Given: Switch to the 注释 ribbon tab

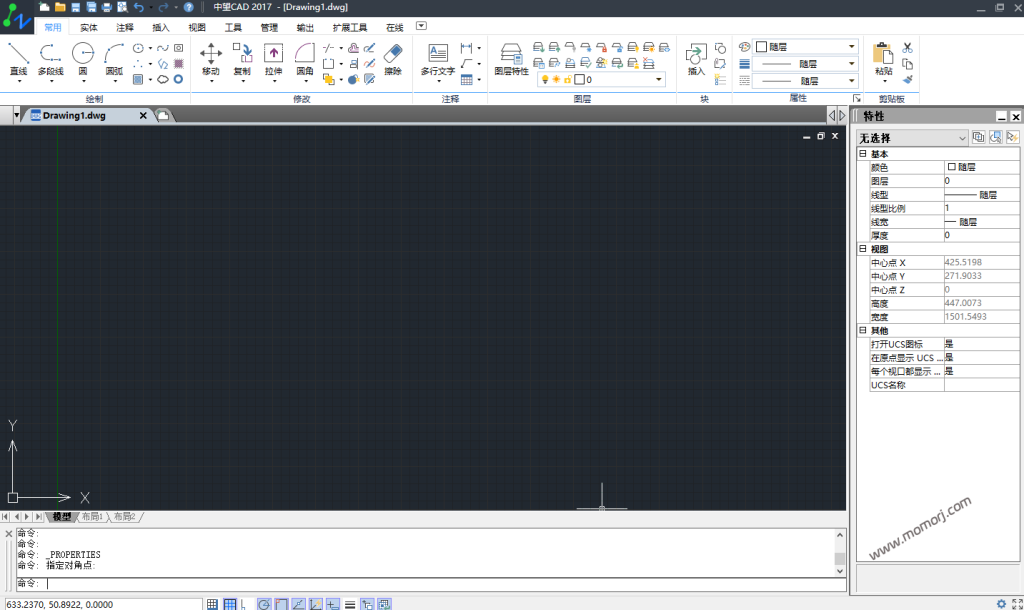Looking at the screenshot, I should pos(125,28).
